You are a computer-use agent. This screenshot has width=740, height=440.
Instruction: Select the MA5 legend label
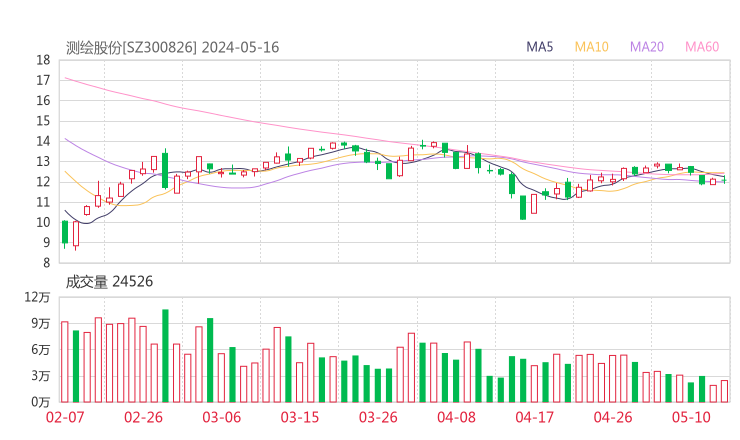[539, 47]
